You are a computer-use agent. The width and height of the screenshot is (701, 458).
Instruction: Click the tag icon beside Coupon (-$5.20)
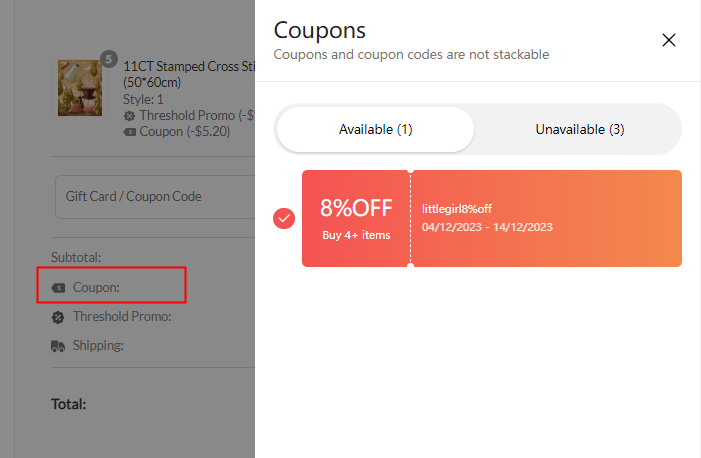click(x=130, y=132)
